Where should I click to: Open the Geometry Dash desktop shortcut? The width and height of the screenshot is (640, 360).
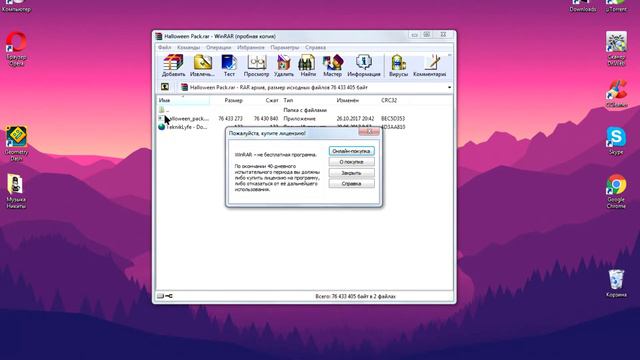tap(16, 144)
